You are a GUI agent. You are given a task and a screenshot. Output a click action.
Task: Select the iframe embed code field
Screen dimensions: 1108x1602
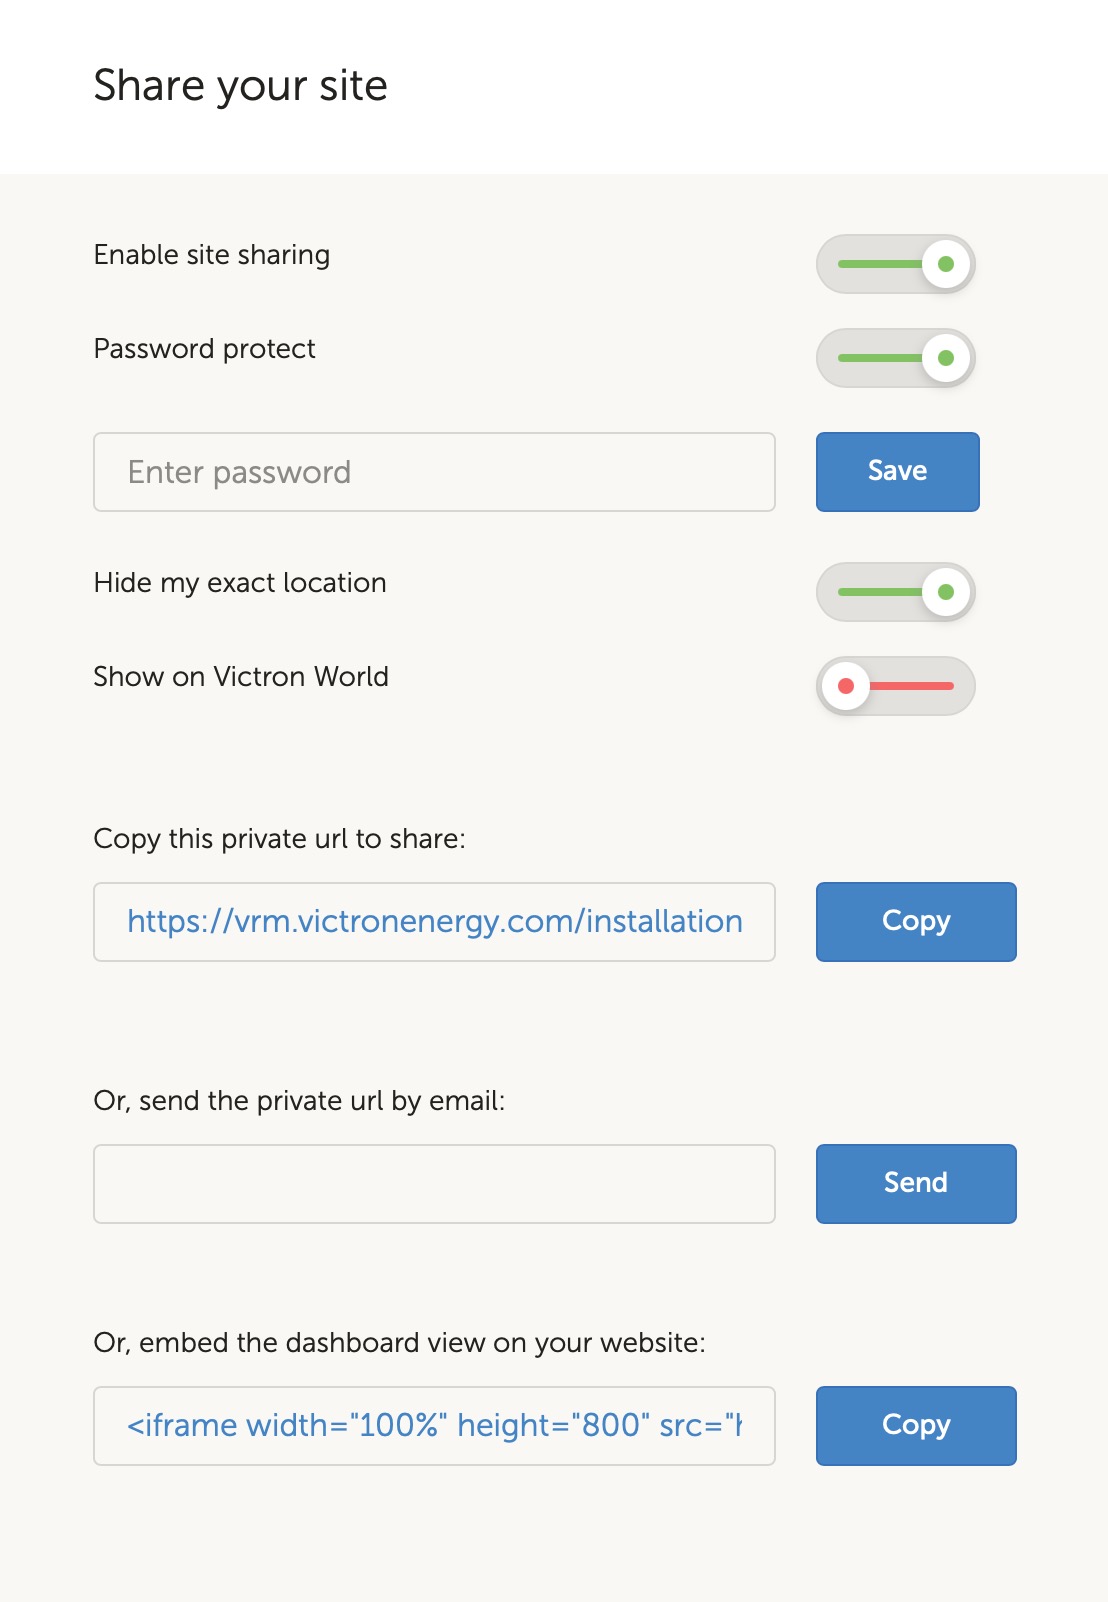tap(434, 1426)
